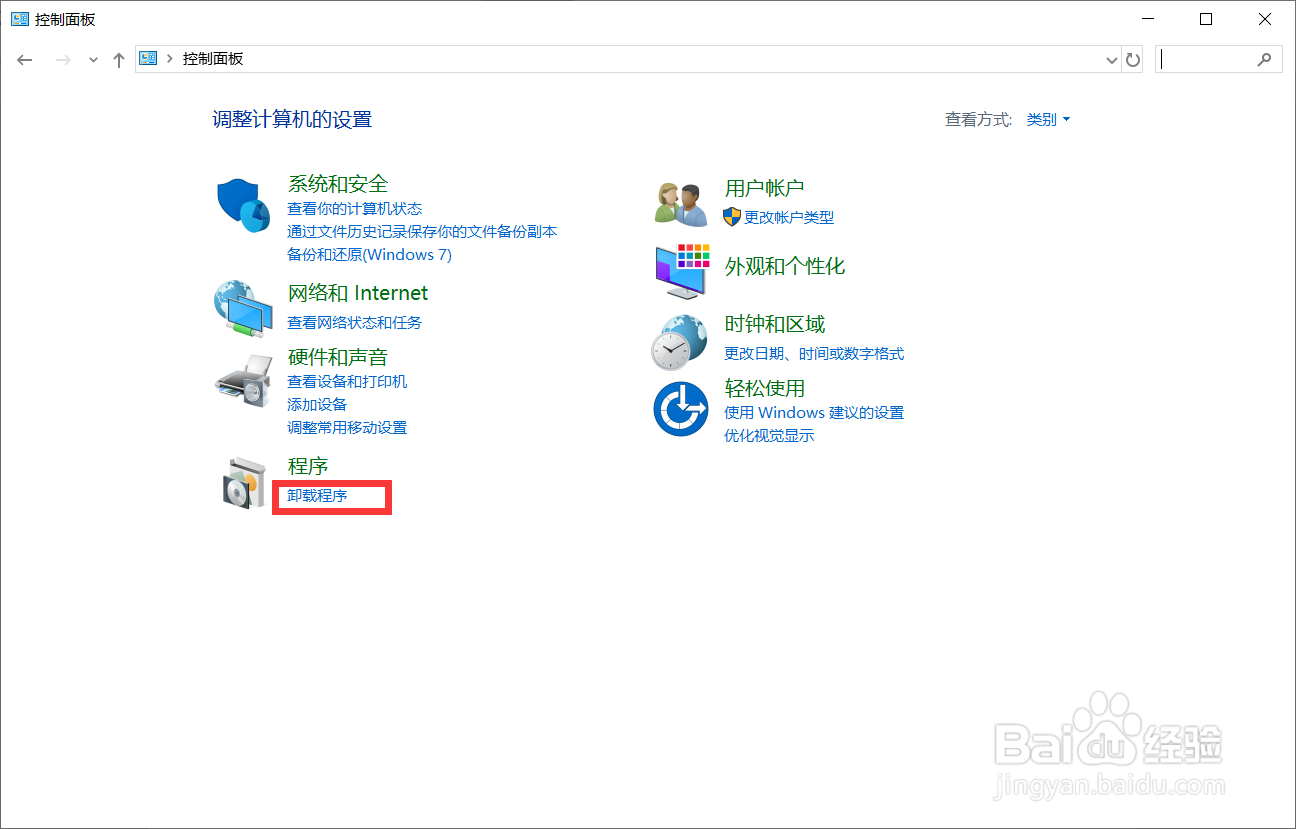Click the 轻松使用 icon

681,409
